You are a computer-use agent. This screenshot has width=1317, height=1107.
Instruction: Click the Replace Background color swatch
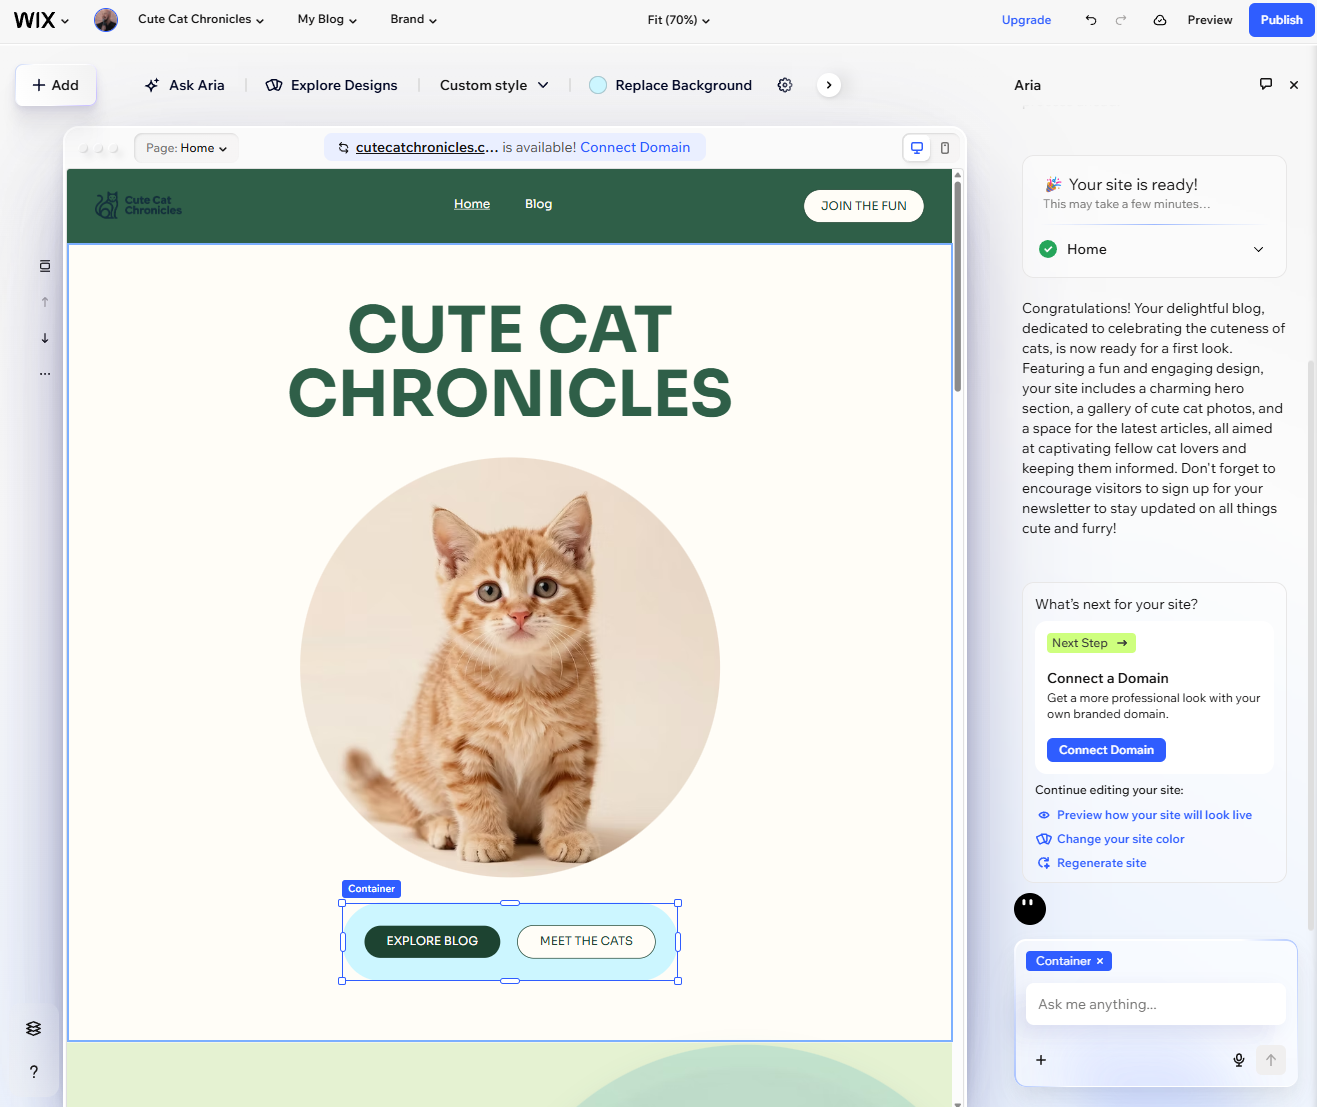pos(597,85)
